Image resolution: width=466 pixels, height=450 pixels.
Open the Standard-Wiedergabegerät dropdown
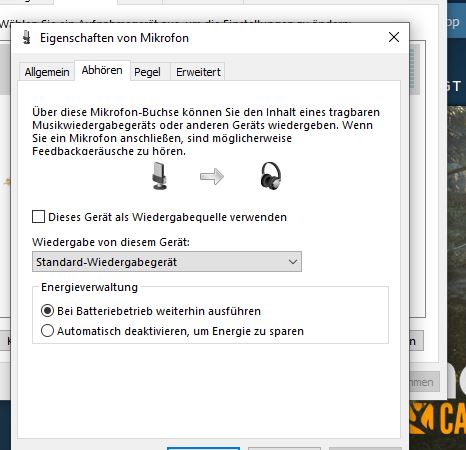point(167,262)
